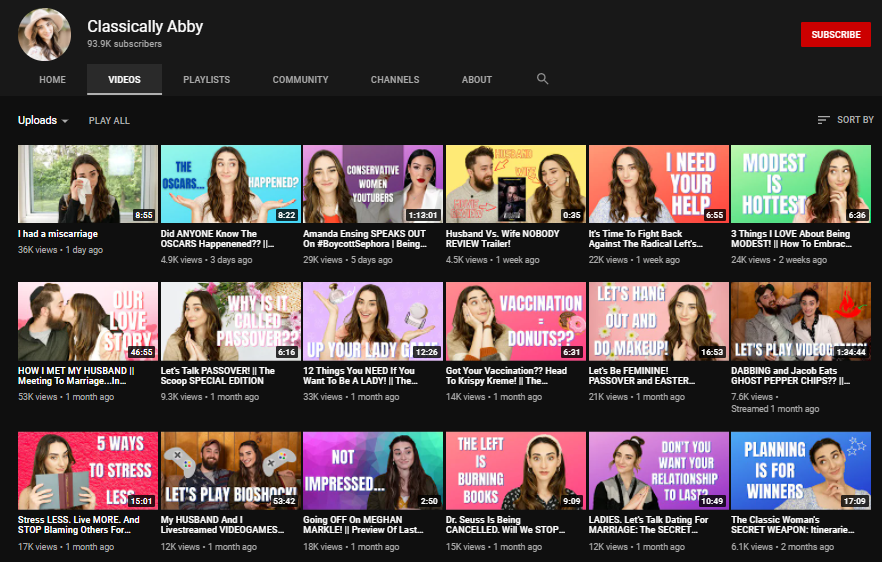Click 'Don't You Want Your Relationship To Last' thumbnail

click(x=659, y=471)
